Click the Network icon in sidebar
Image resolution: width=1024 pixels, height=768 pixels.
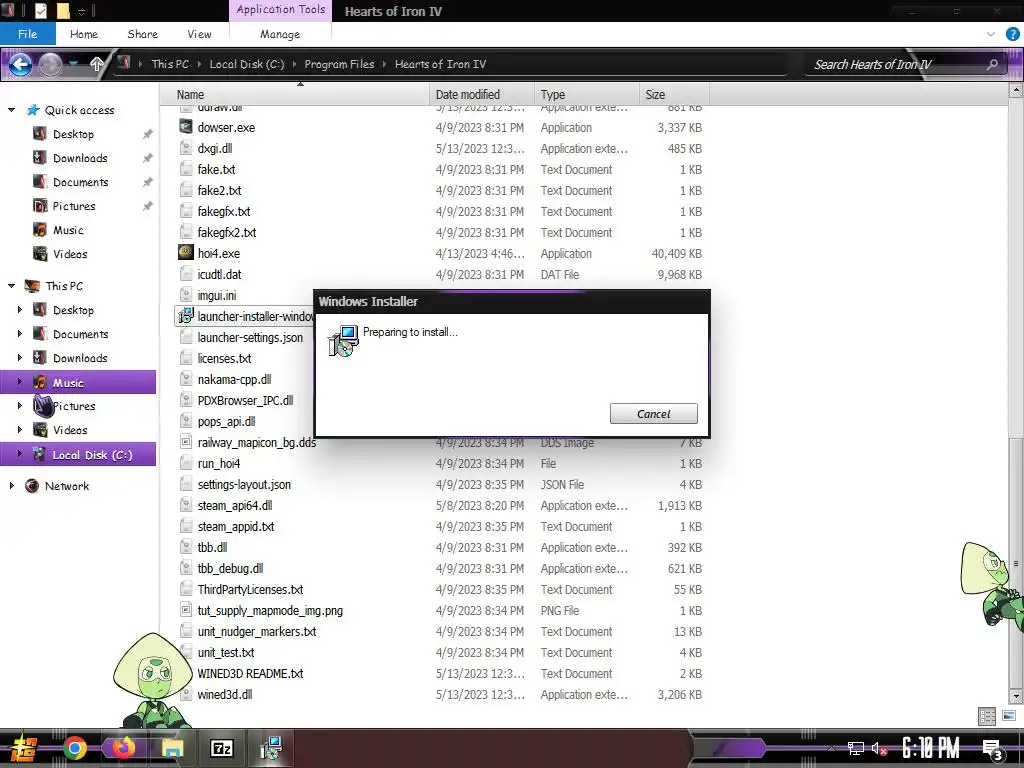pos(31,486)
